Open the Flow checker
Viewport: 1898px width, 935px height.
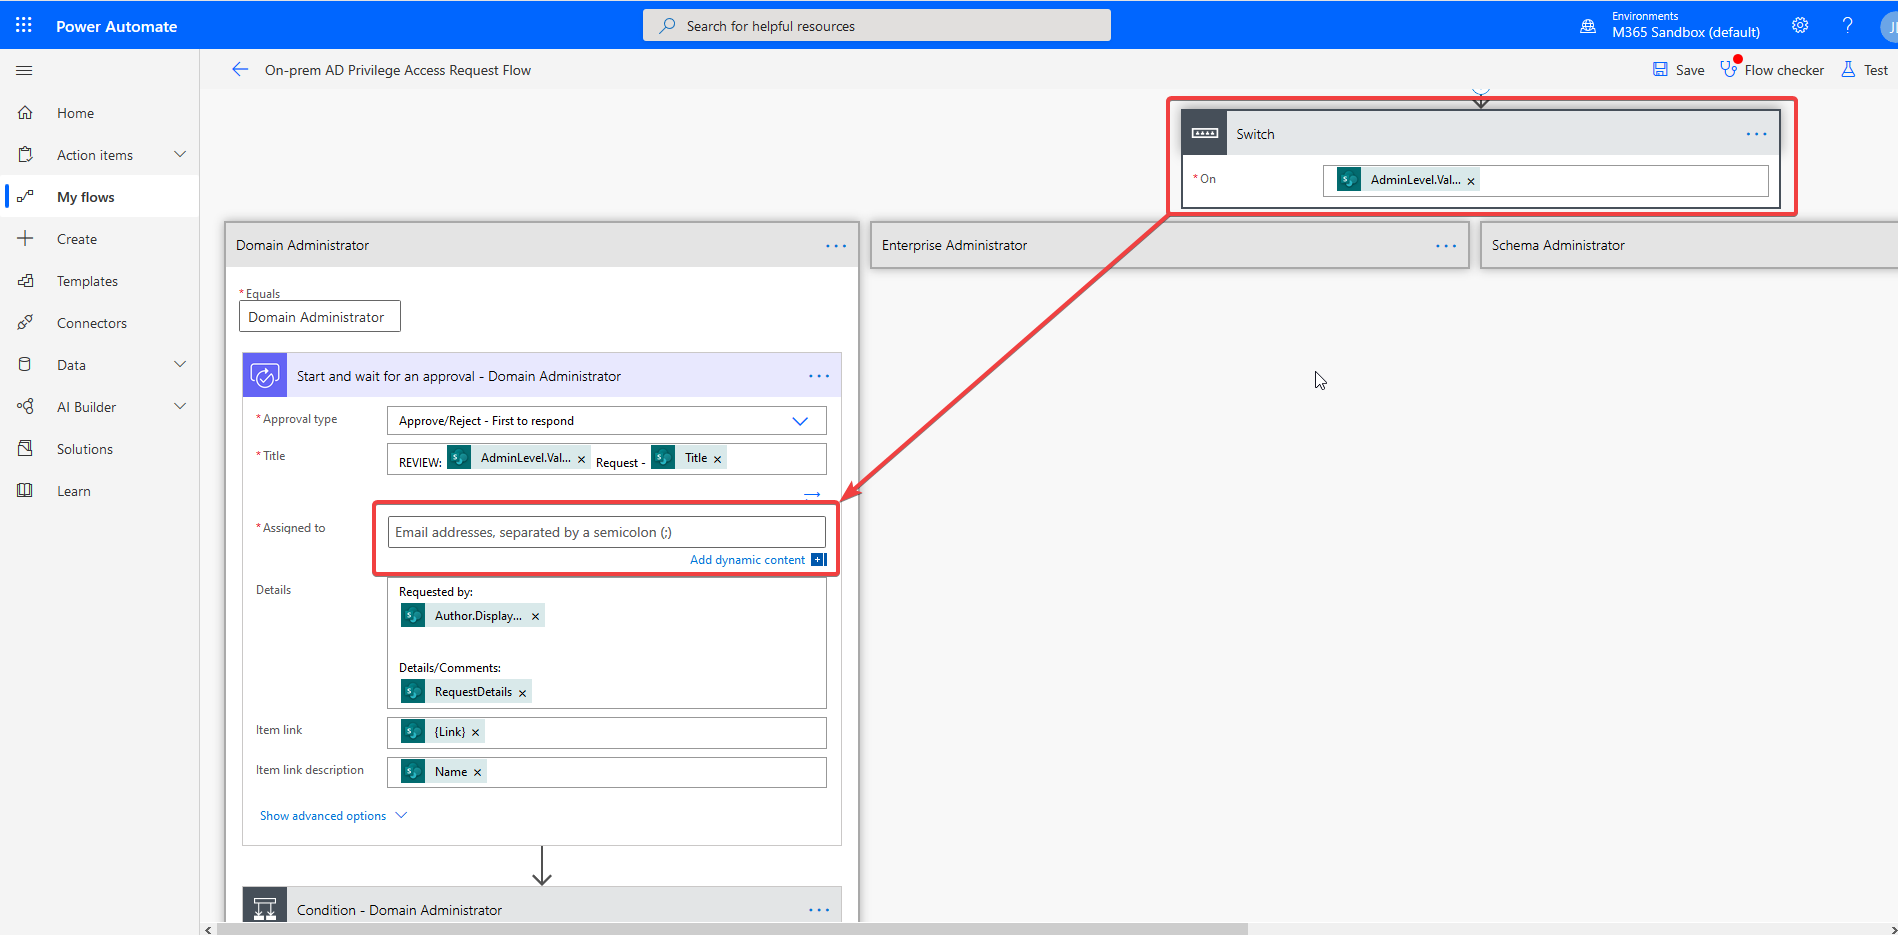1772,70
